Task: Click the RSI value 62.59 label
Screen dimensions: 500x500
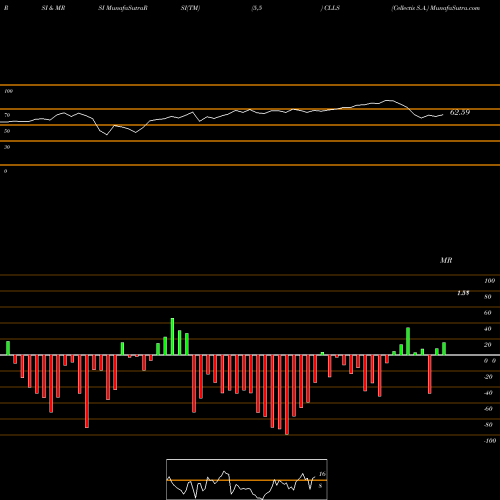Action: pyautogui.click(x=460, y=112)
